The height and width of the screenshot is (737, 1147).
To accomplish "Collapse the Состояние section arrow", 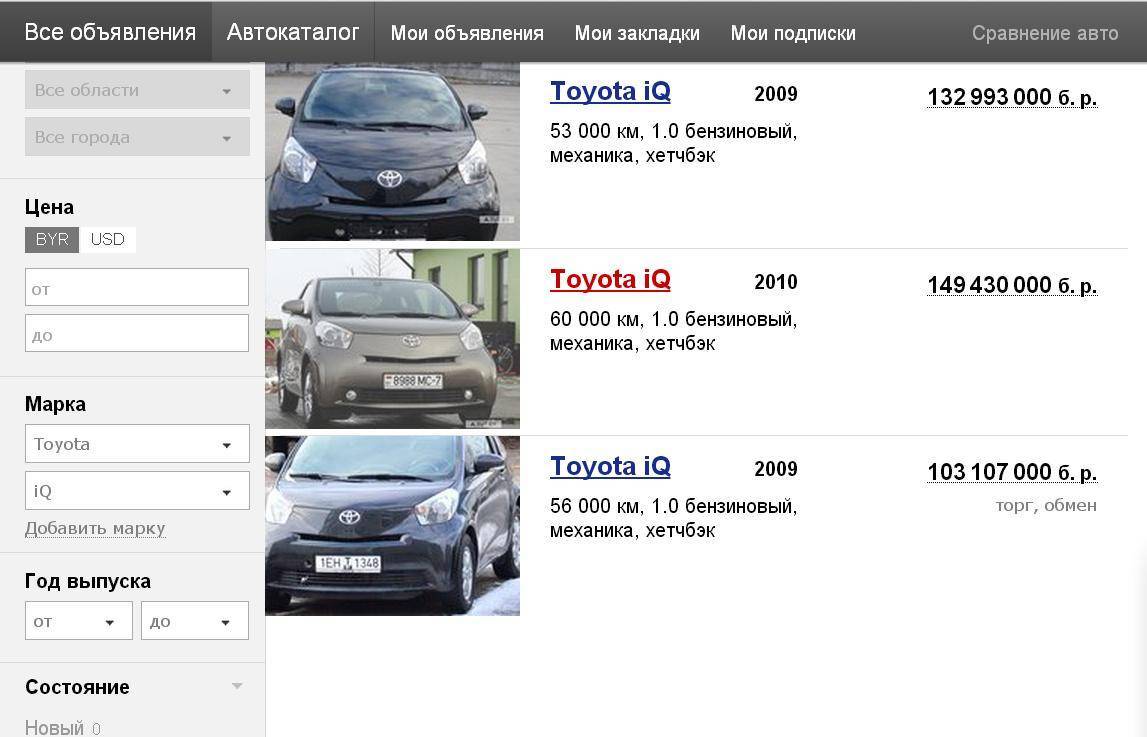I will (x=237, y=686).
